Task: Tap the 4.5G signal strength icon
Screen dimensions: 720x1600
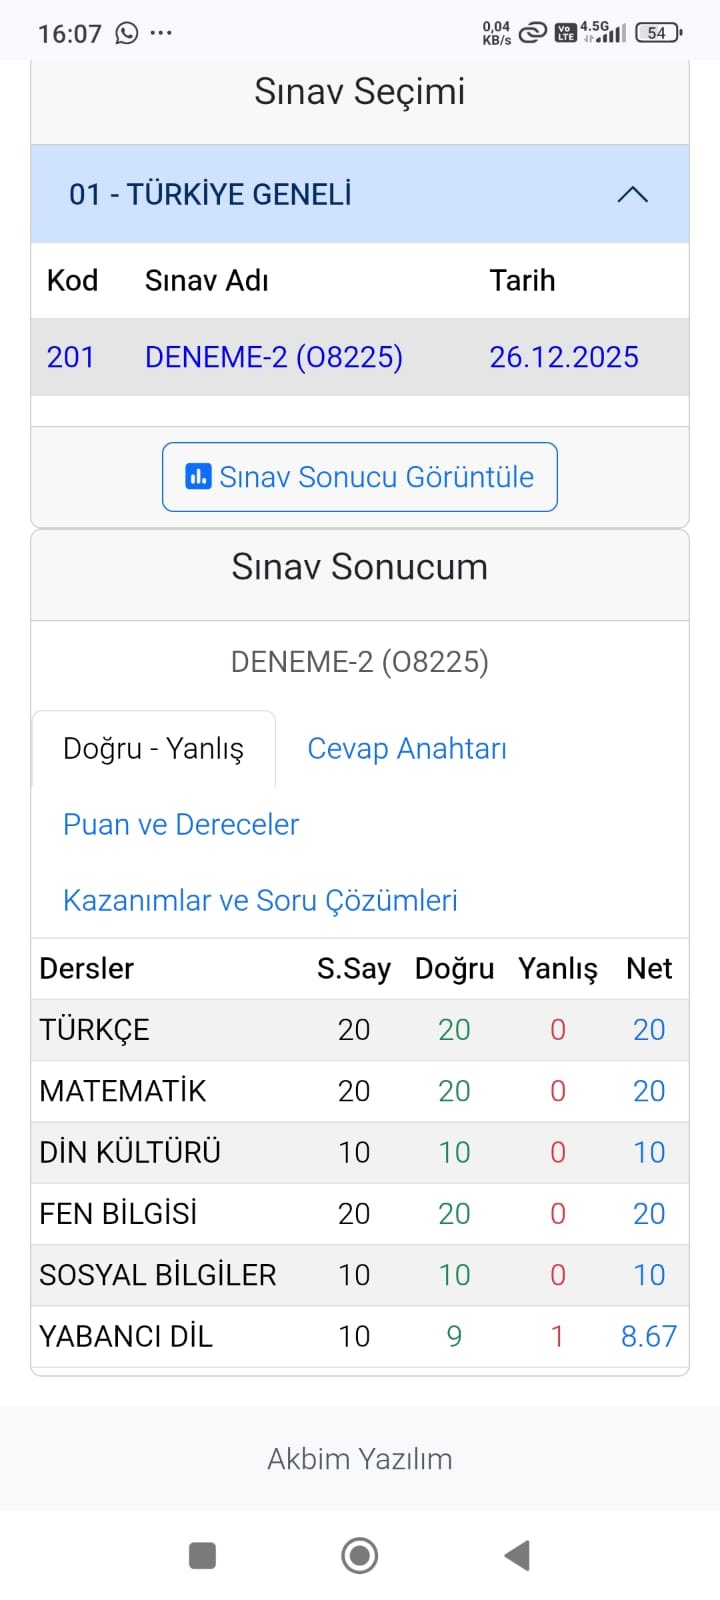Action: click(603, 31)
